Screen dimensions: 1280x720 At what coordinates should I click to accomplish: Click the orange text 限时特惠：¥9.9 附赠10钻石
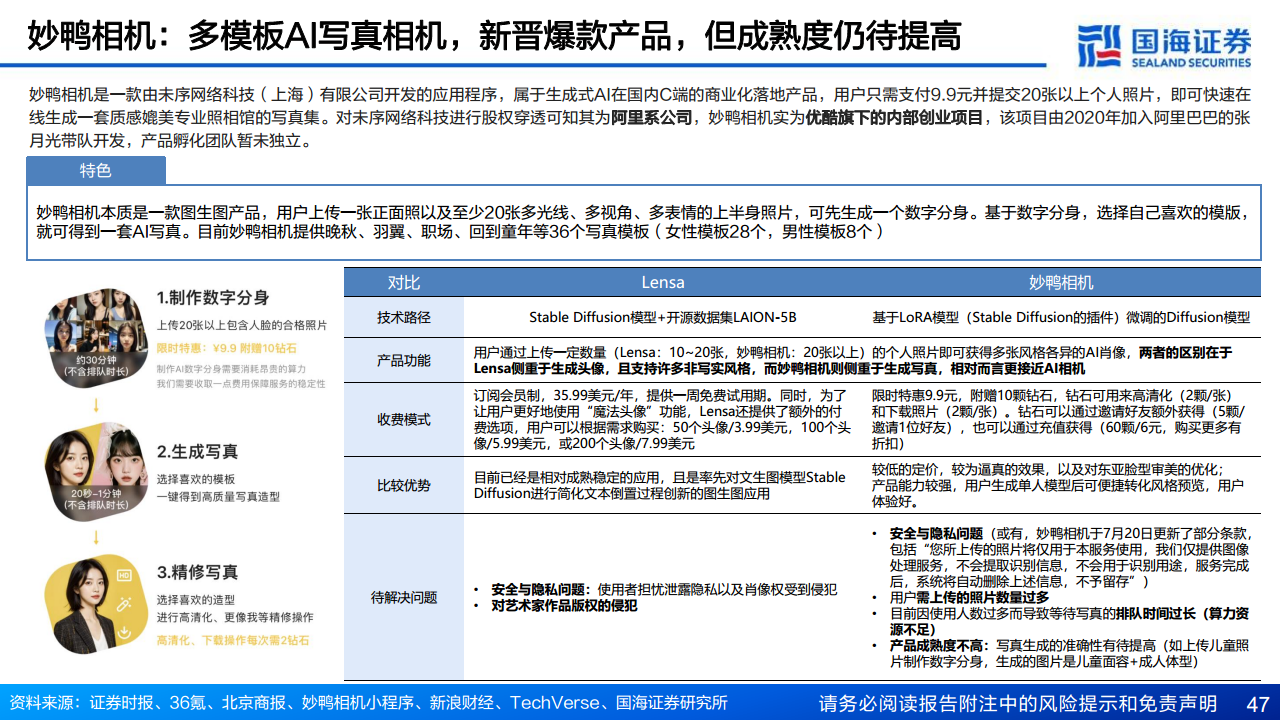click(227, 348)
